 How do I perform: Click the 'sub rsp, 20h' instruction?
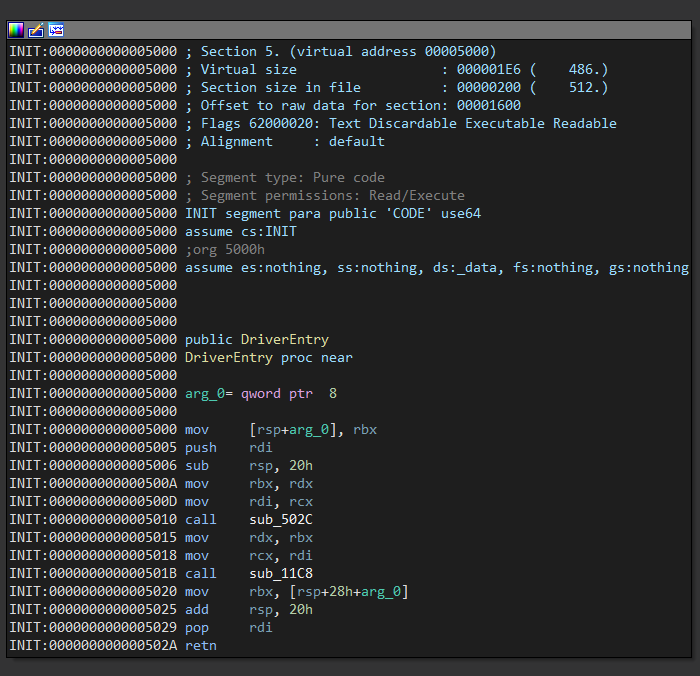[249, 465]
